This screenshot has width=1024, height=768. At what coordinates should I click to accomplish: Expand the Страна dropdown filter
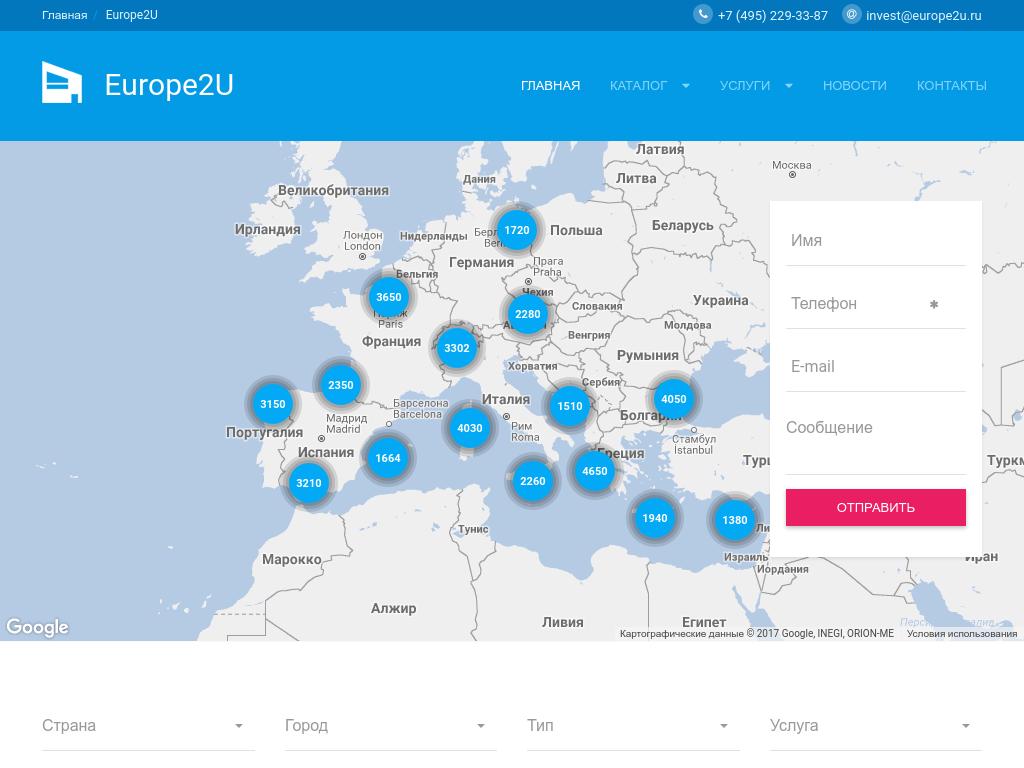(148, 726)
